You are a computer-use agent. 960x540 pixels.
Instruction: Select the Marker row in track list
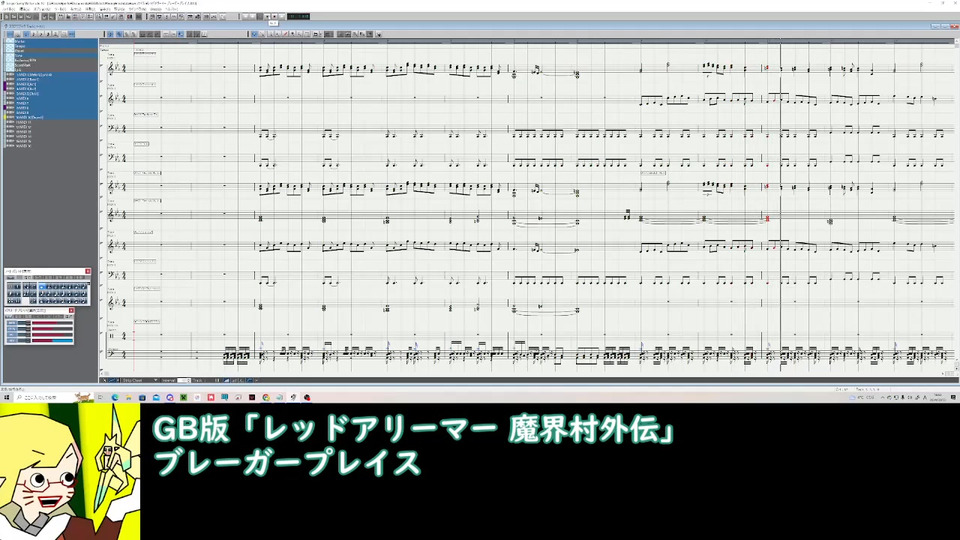click(x=51, y=42)
